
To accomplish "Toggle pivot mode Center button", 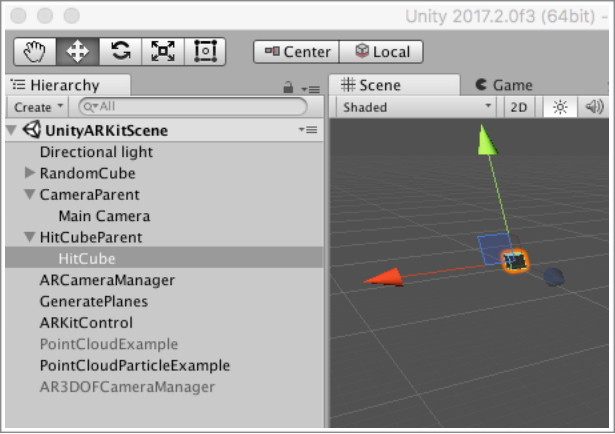I will [x=297, y=52].
